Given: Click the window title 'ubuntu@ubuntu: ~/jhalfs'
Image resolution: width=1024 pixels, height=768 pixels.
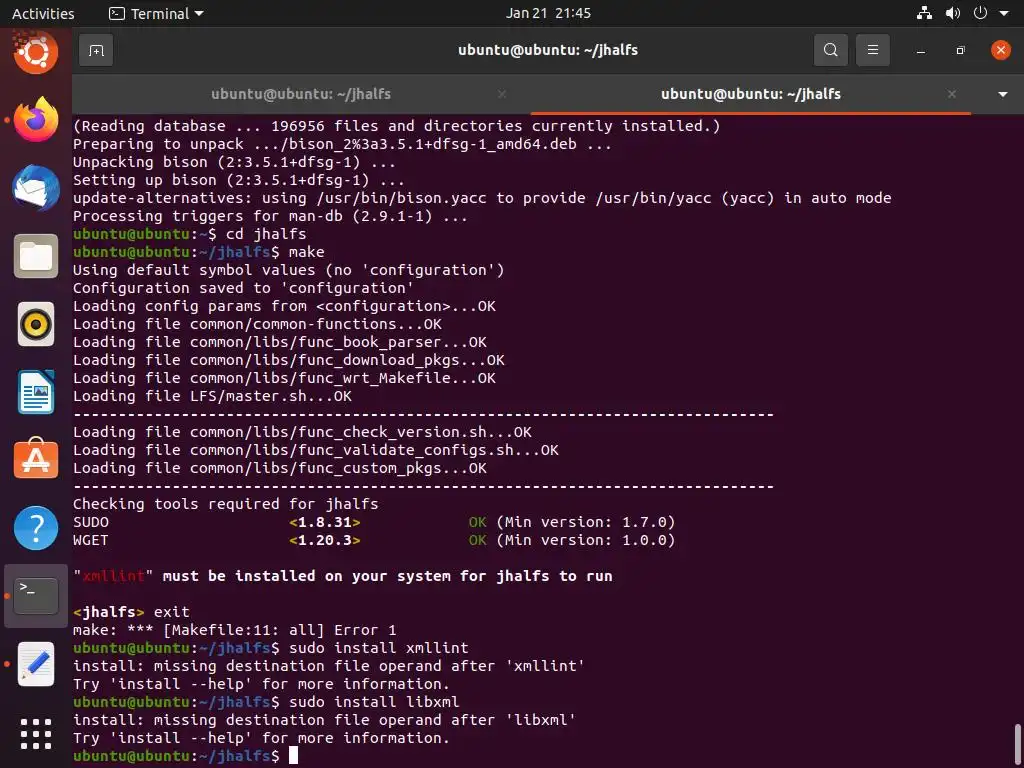Looking at the screenshot, I should click(548, 50).
